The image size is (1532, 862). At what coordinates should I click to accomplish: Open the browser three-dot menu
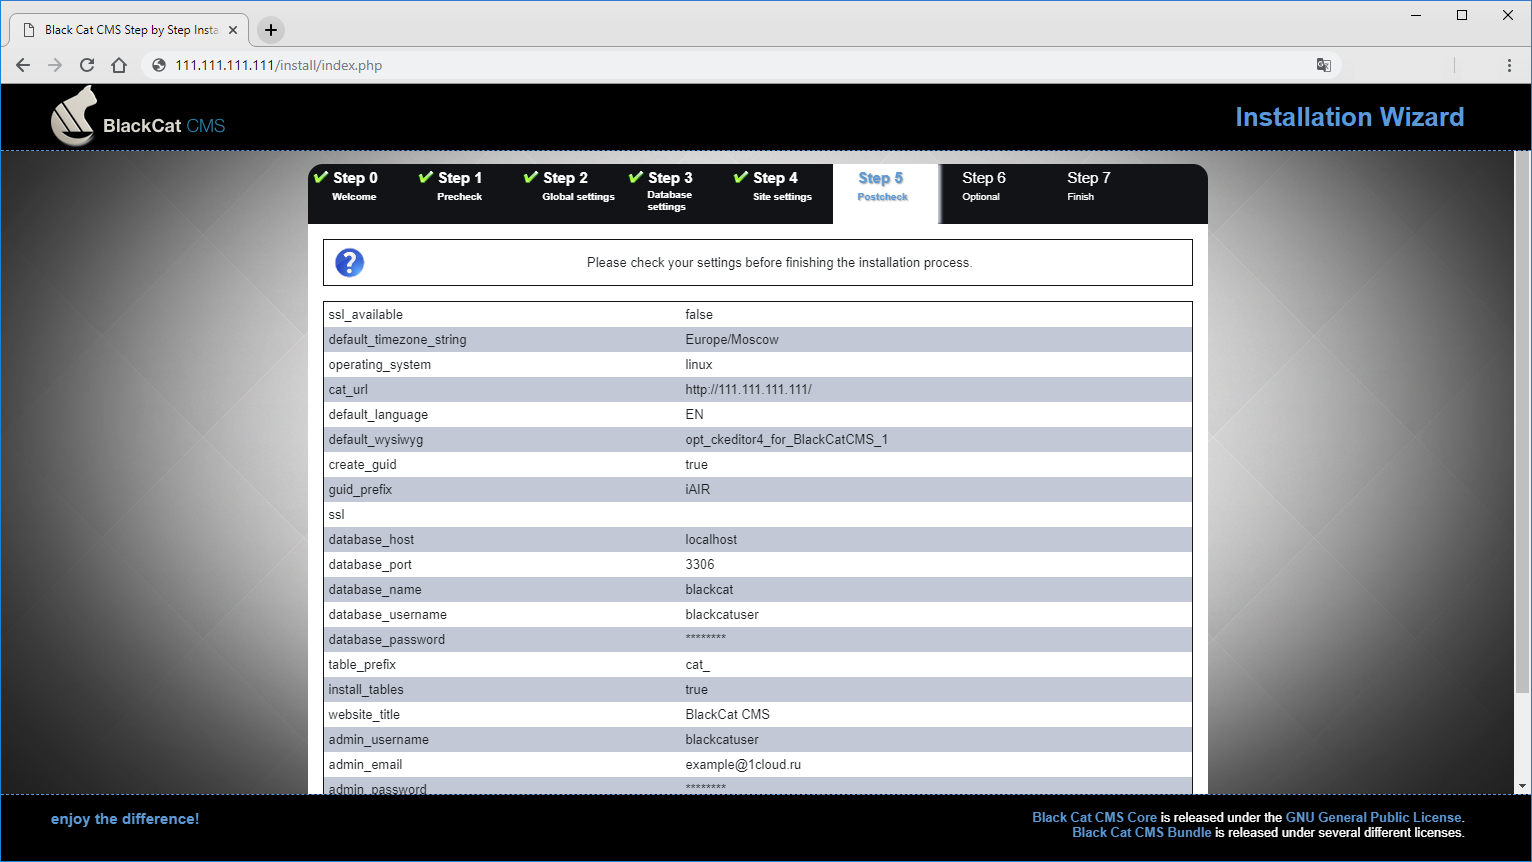pos(1510,65)
